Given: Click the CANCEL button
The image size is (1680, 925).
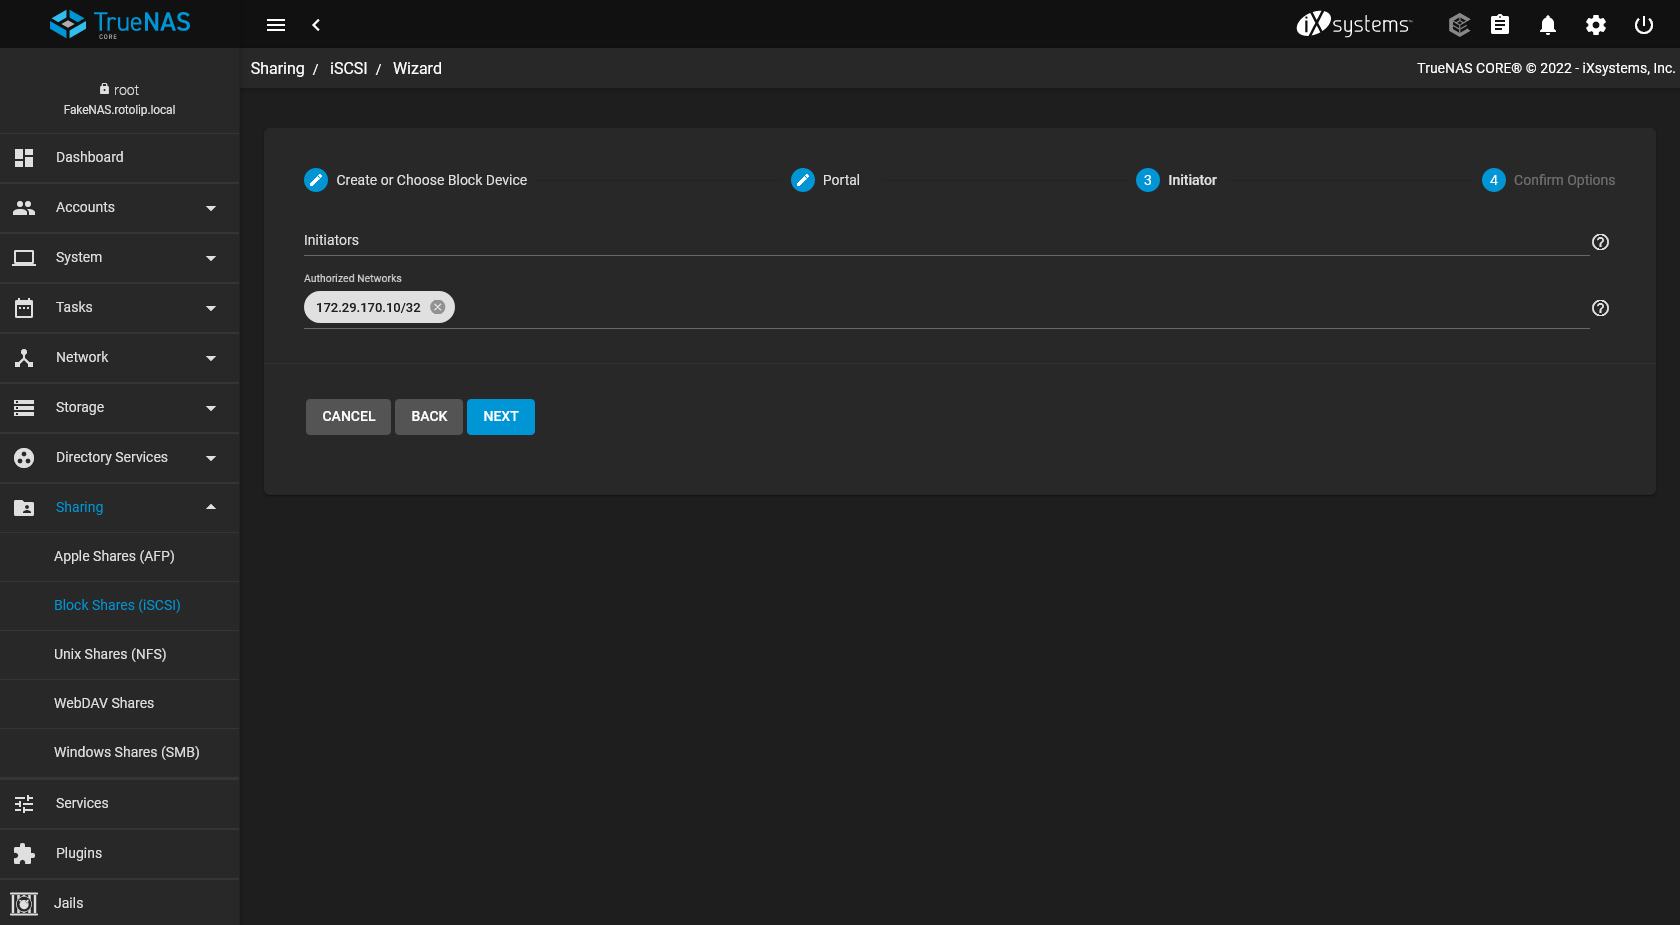Looking at the screenshot, I should pyautogui.click(x=348, y=417).
